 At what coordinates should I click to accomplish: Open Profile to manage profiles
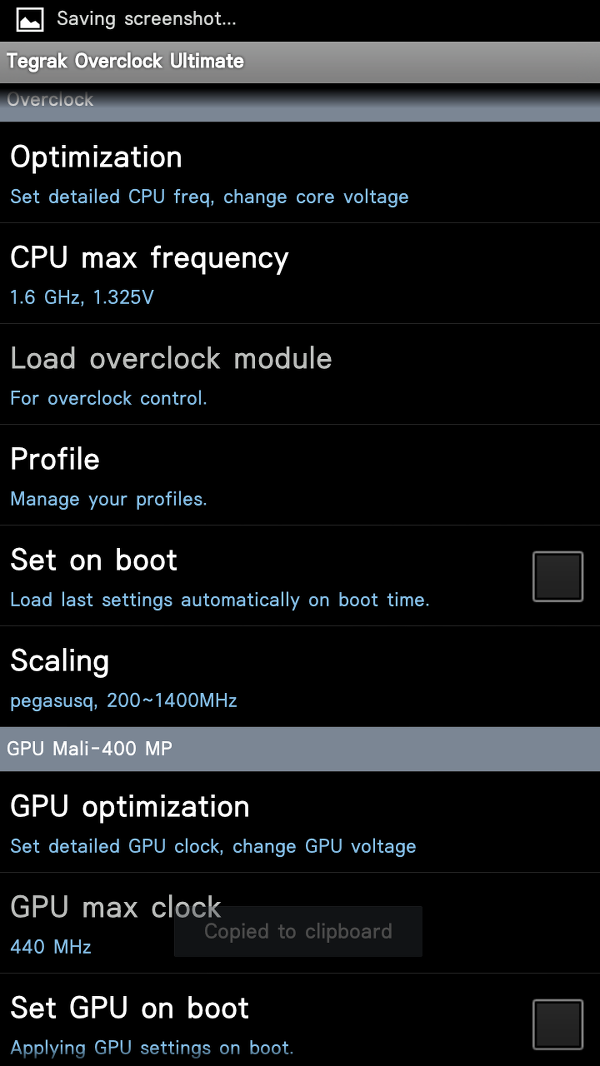[300, 475]
